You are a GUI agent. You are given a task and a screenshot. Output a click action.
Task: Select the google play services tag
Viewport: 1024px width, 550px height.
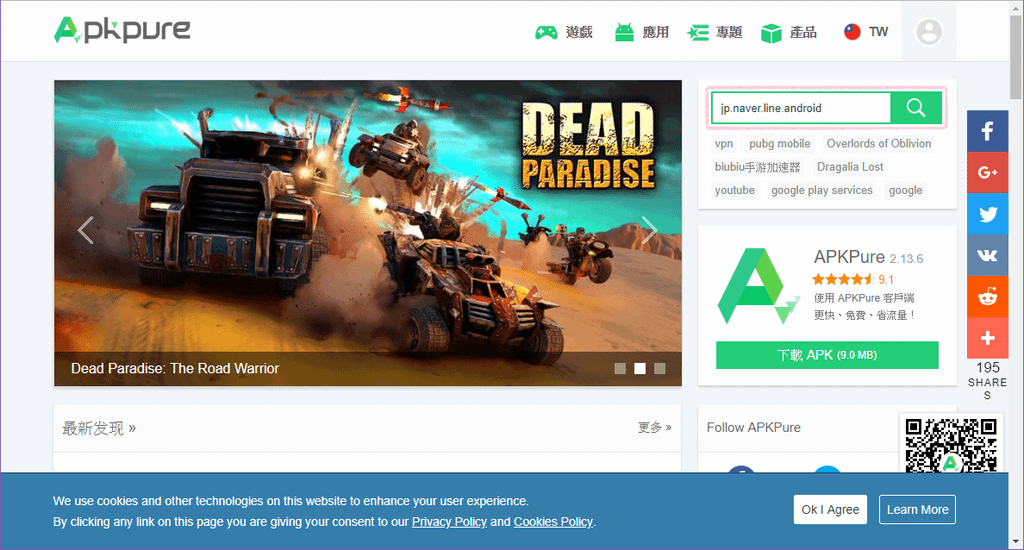(x=822, y=190)
